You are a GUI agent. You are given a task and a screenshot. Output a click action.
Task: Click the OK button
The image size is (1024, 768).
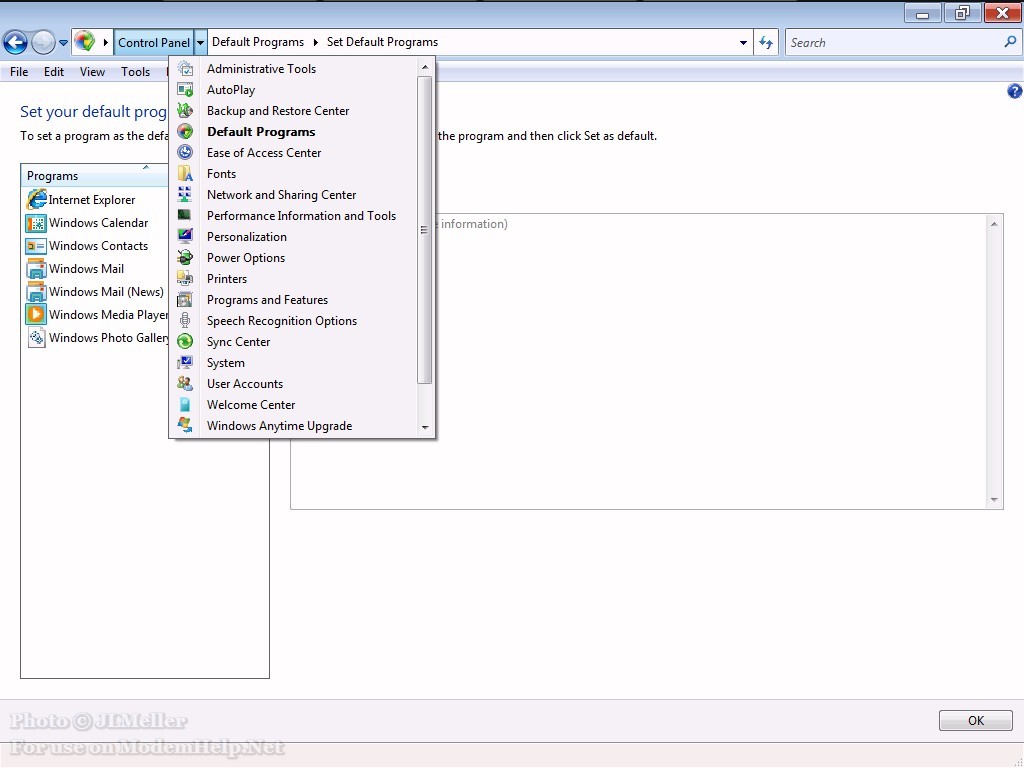coord(976,720)
